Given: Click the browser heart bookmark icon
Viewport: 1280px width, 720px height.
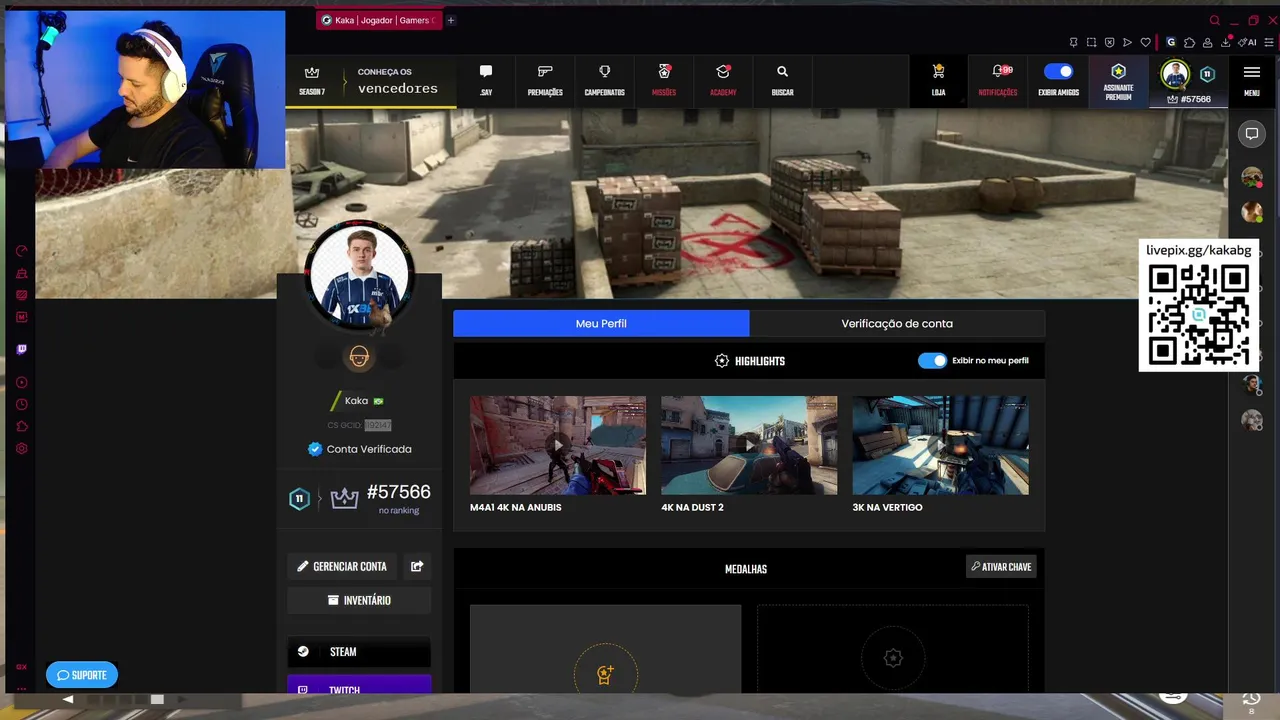Looking at the screenshot, I should tap(1145, 43).
